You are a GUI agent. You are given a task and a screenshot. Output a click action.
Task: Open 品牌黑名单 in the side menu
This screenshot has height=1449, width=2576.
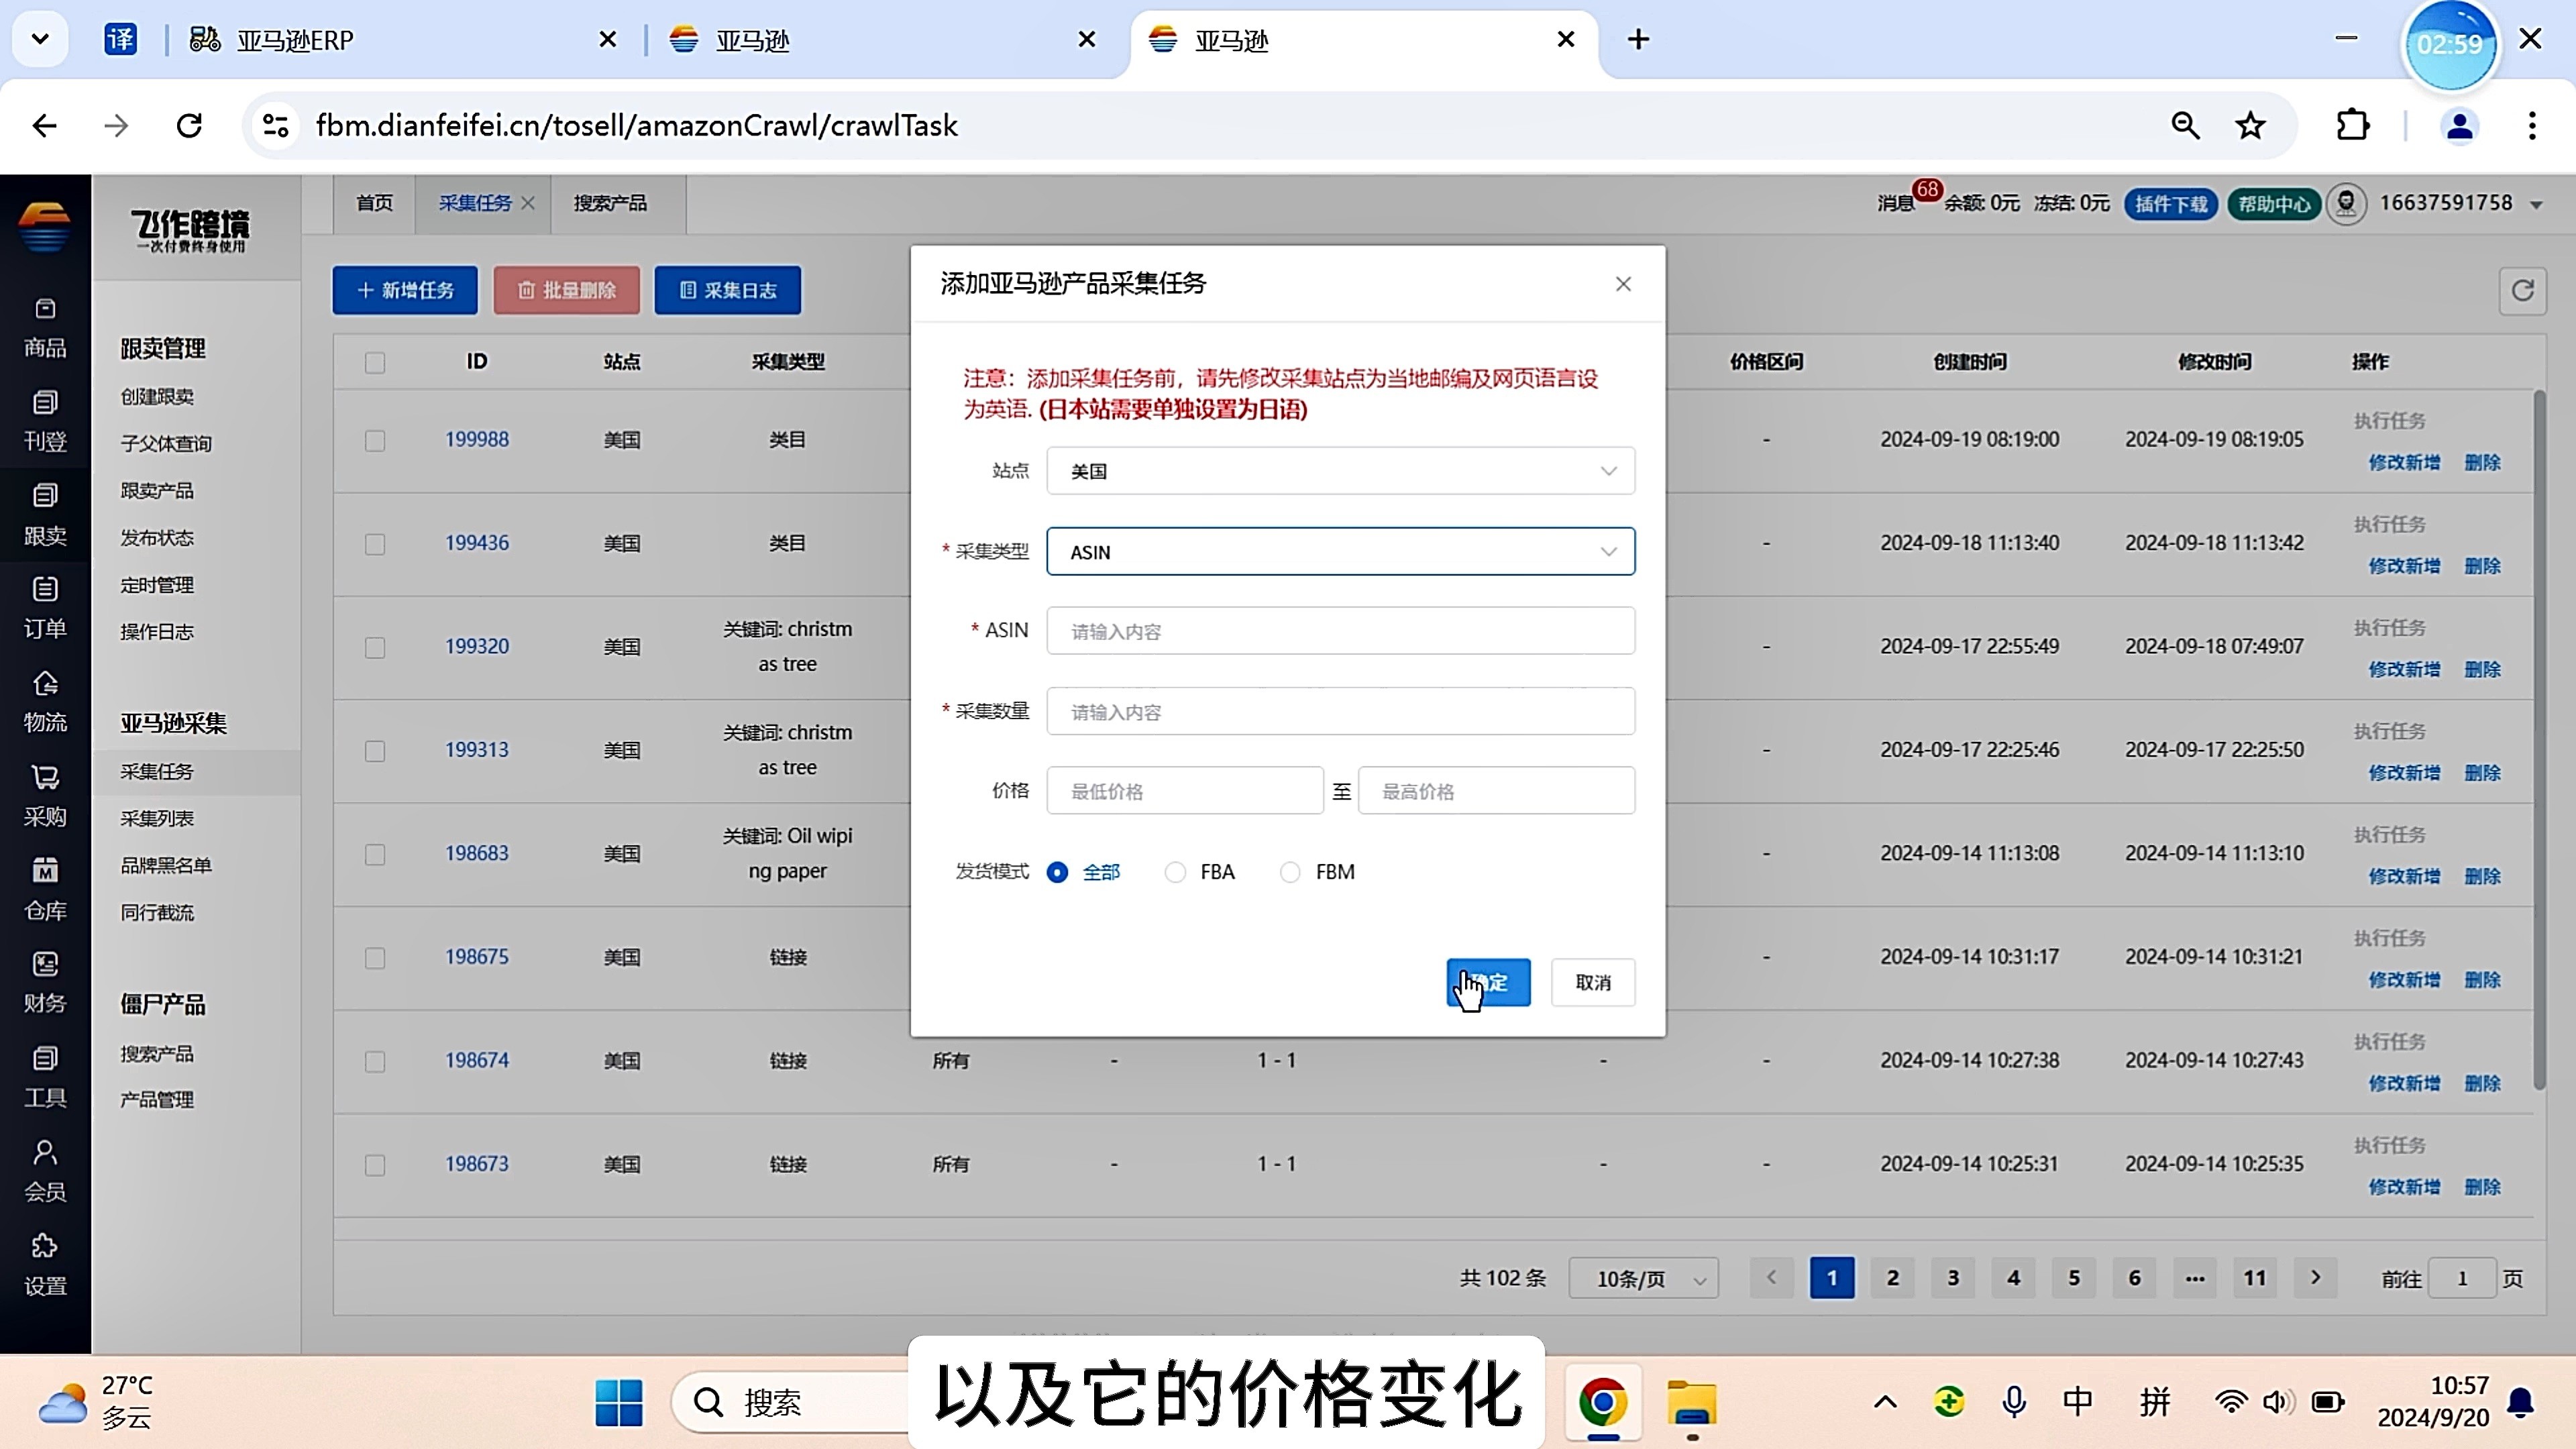click(x=166, y=865)
